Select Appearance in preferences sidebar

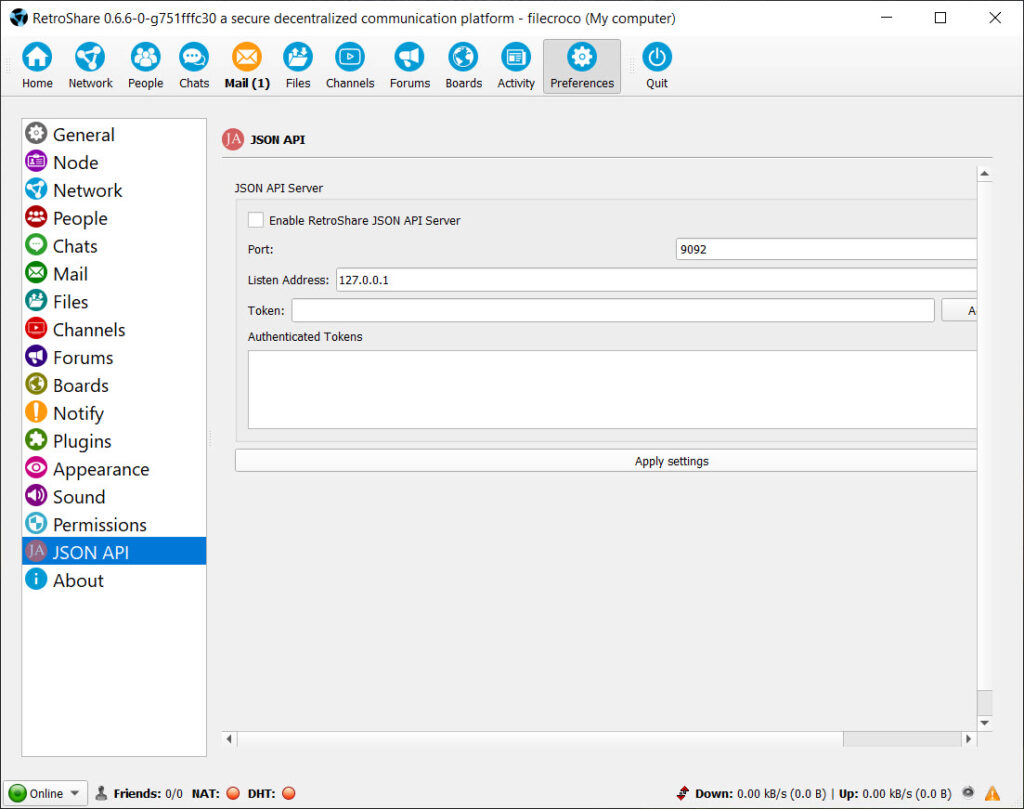tap(114, 469)
